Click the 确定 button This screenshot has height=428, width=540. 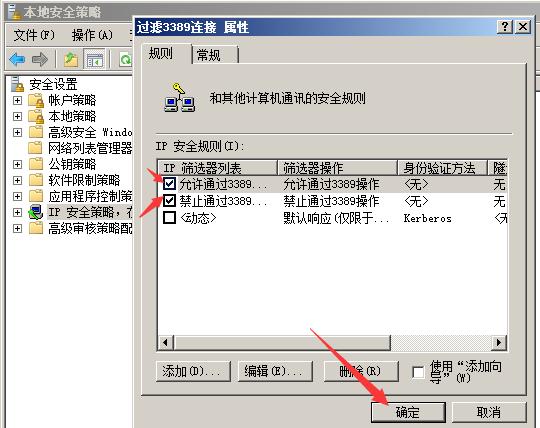[x=408, y=412]
